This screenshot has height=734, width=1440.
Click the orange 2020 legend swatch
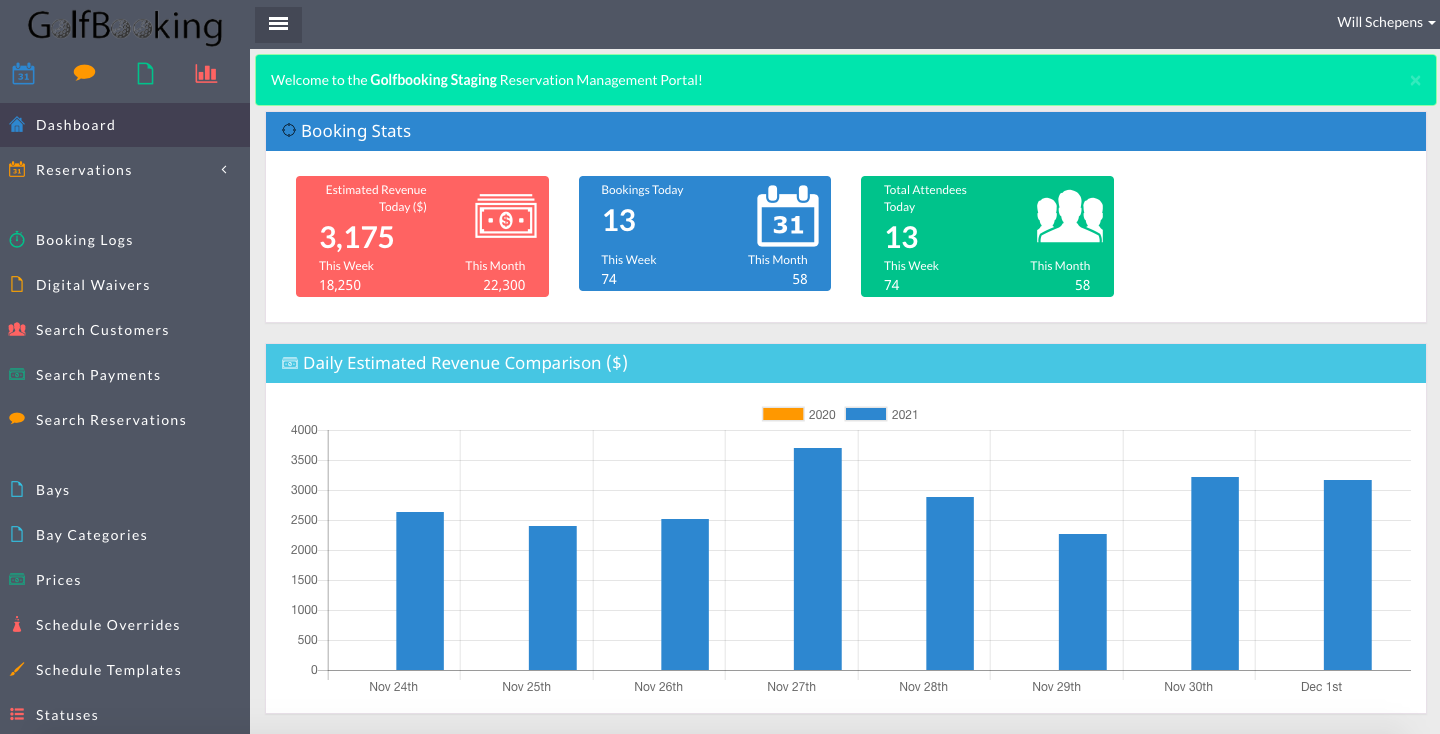(x=782, y=413)
